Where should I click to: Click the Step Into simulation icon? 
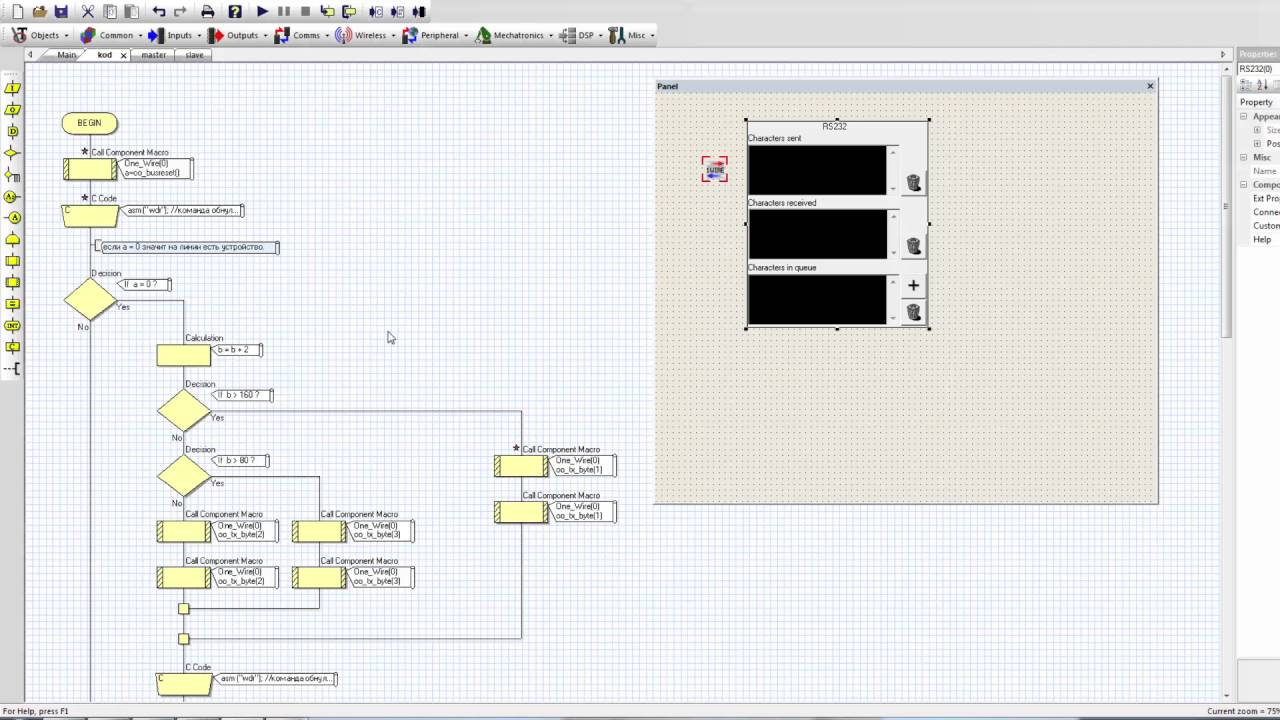pyautogui.click(x=327, y=12)
